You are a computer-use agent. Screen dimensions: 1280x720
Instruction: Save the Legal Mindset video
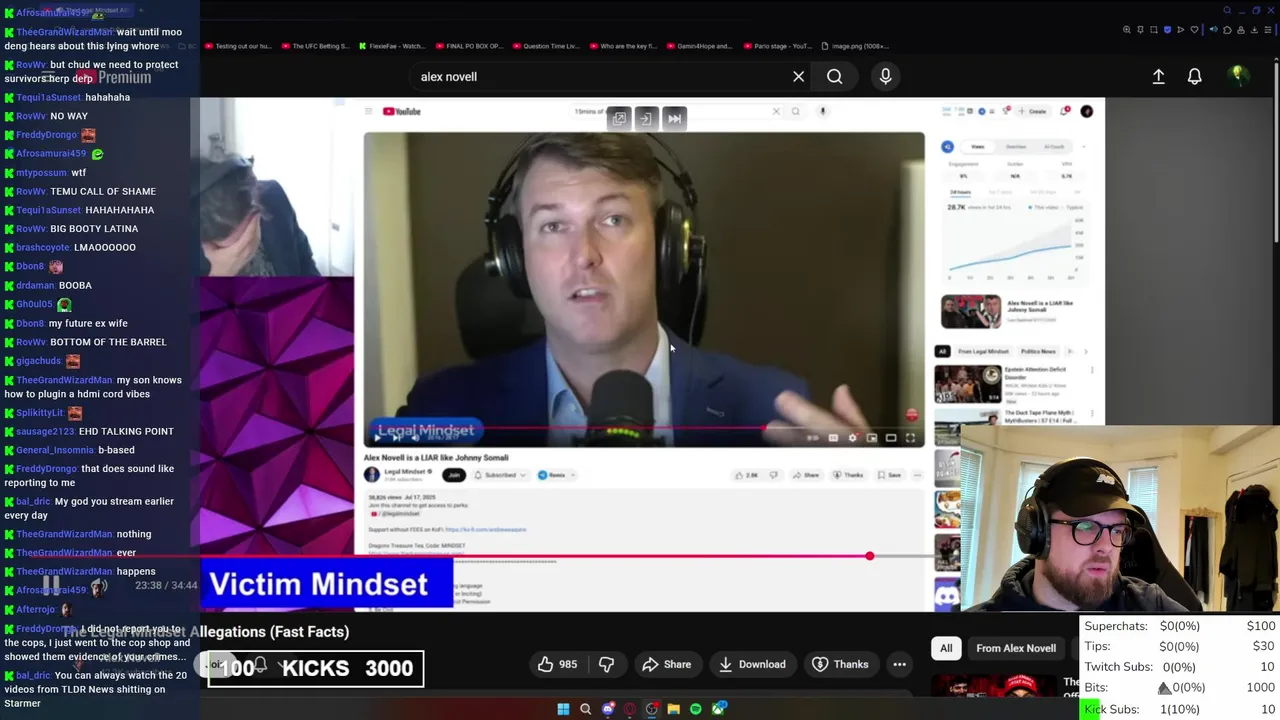point(889,475)
